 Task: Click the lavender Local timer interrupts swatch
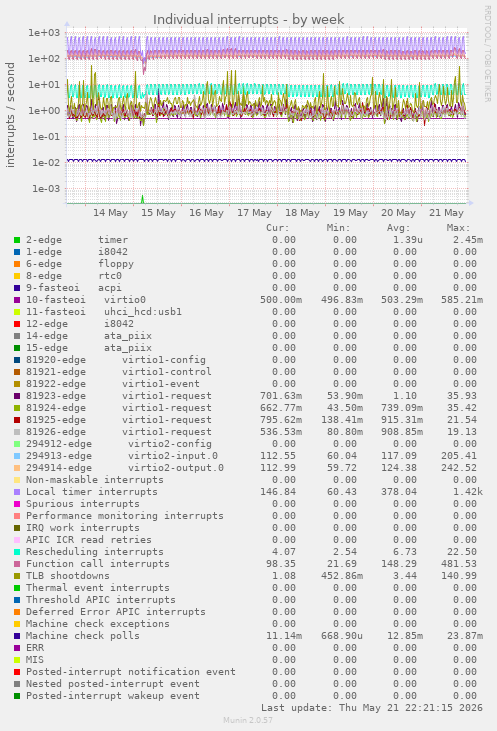click(17, 492)
